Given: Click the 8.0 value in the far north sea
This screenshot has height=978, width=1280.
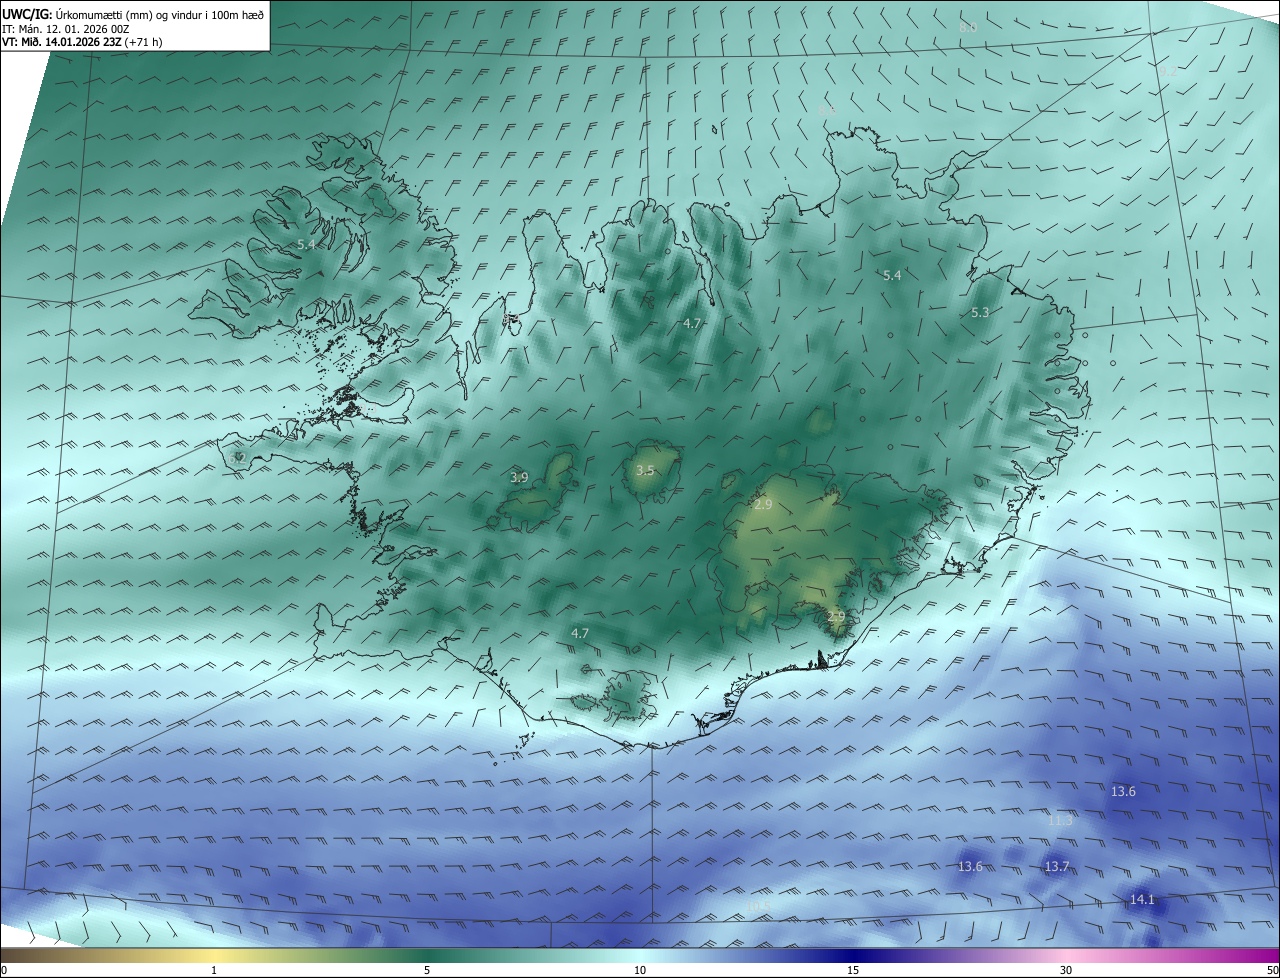Looking at the screenshot, I should tap(968, 27).
